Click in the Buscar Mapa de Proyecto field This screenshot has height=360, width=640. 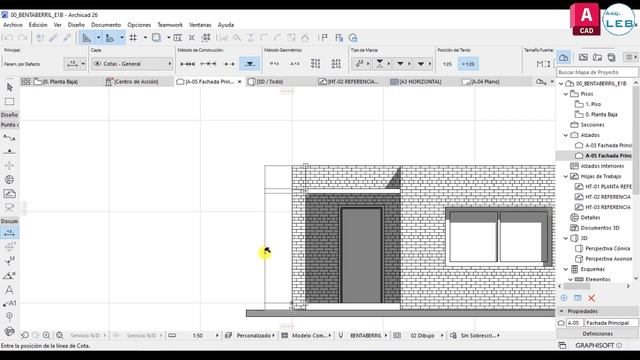597,72
